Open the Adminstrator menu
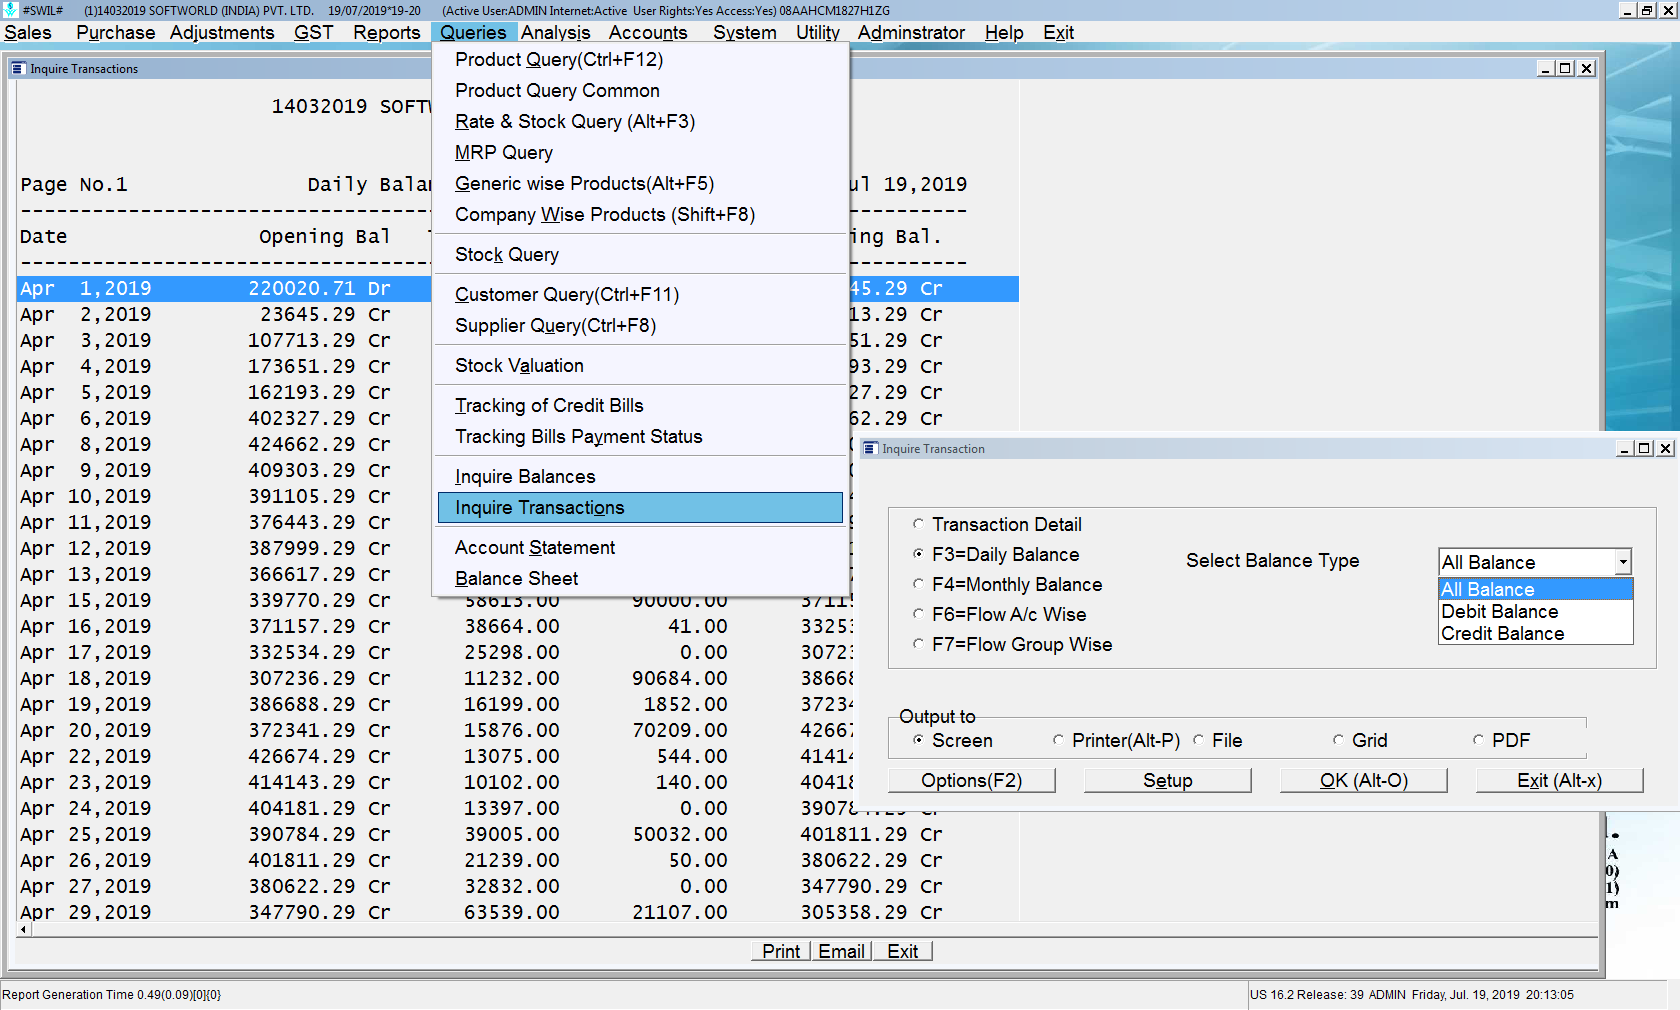The image size is (1680, 1010). pos(911,32)
